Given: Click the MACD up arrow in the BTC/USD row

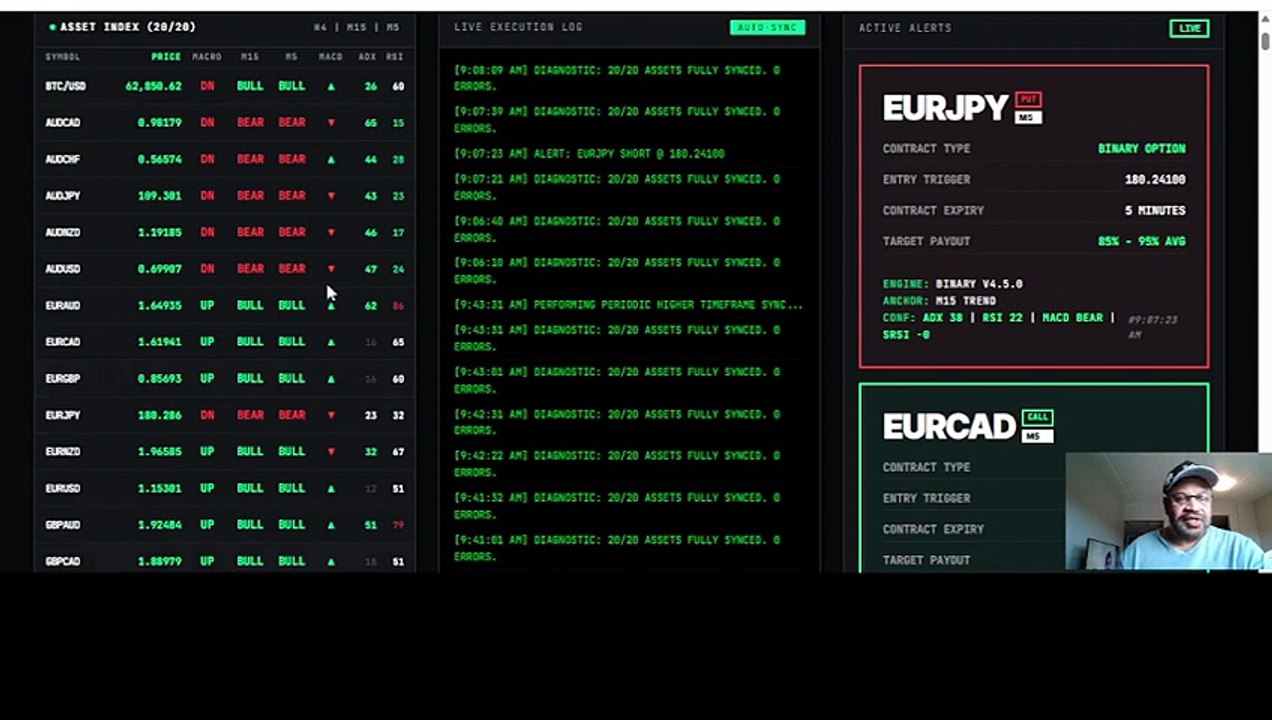Looking at the screenshot, I should pyautogui.click(x=331, y=86).
